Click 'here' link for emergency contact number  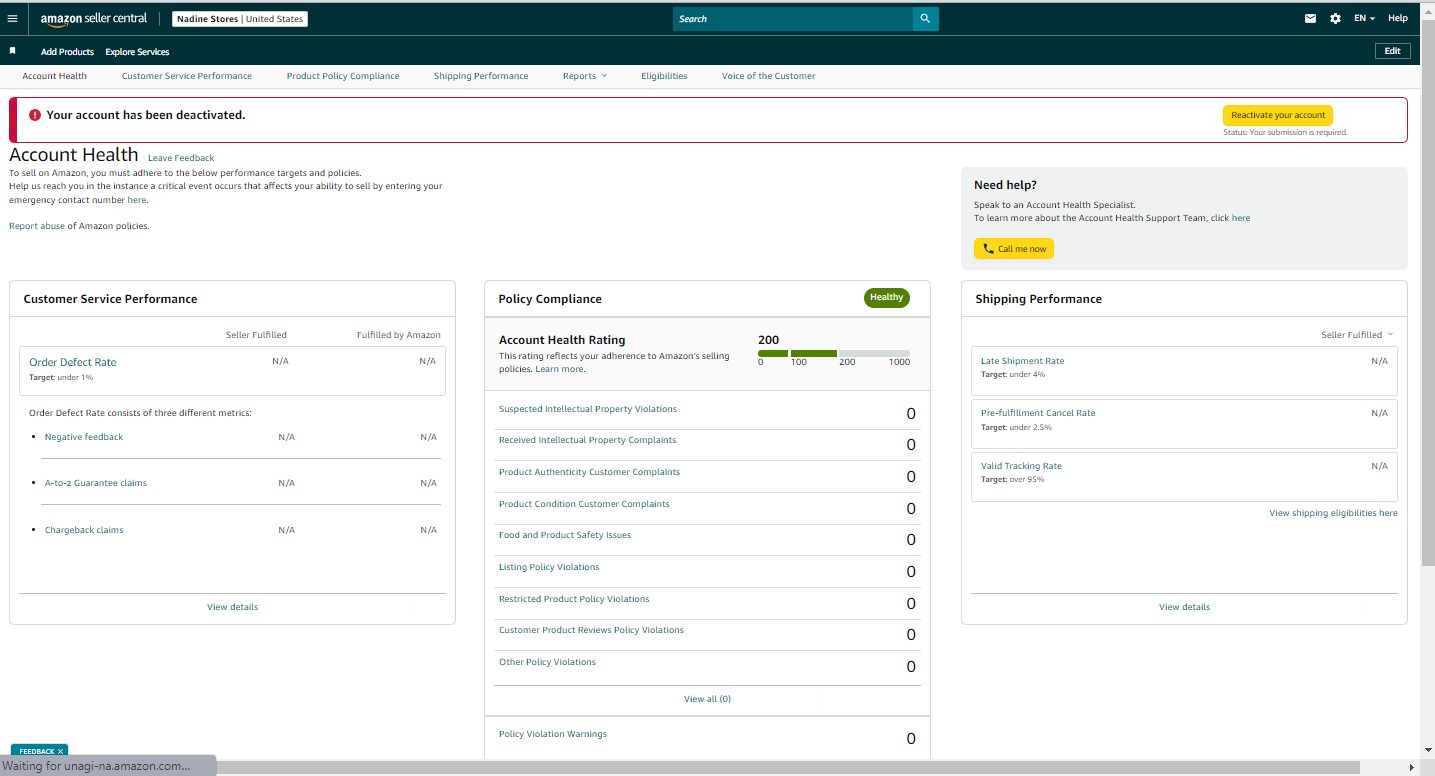pyautogui.click(x=136, y=200)
